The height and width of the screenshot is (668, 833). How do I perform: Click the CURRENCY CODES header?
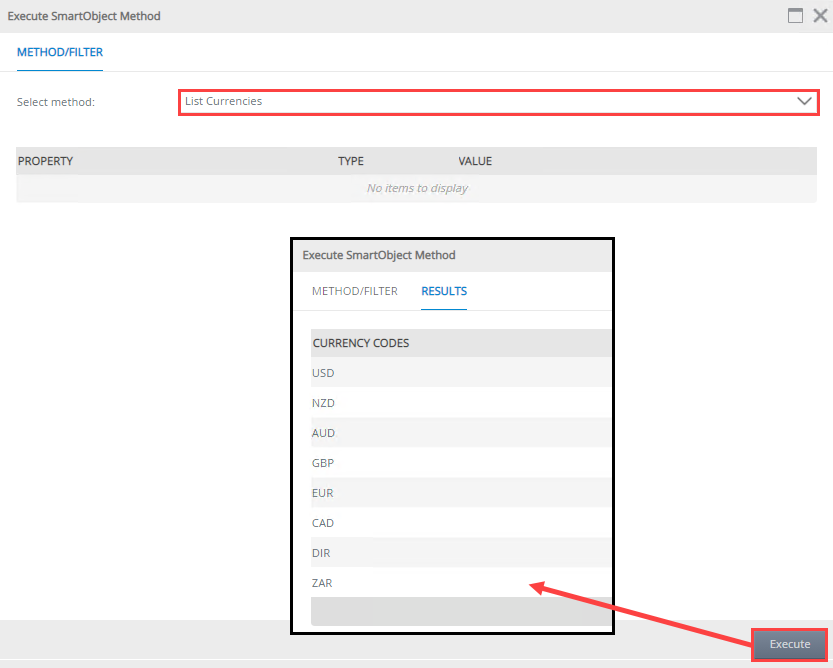361,342
